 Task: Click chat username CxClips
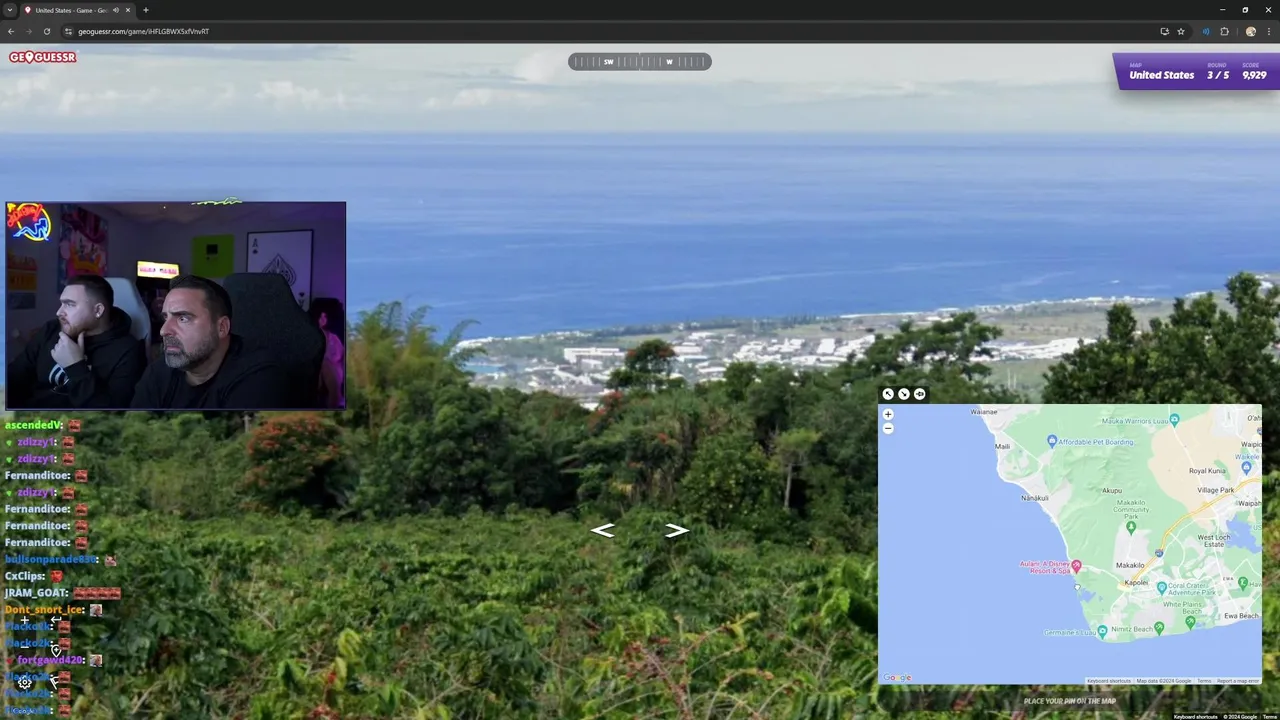coord(25,576)
